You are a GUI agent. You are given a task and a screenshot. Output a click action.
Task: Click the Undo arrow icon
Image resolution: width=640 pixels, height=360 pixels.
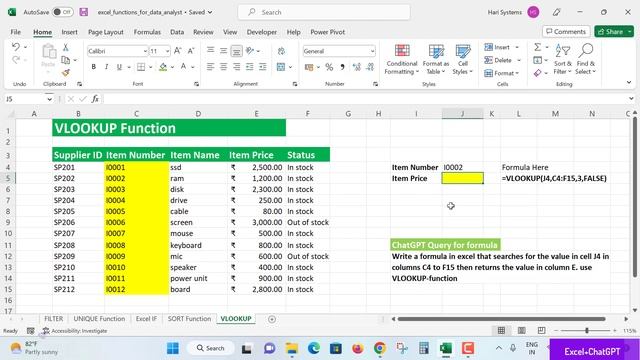[16, 47]
